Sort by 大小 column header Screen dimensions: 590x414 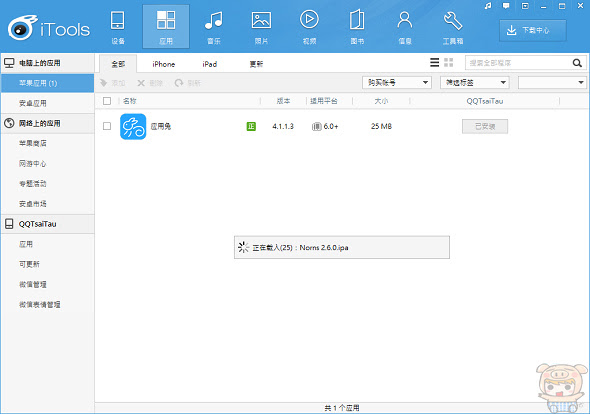381,101
